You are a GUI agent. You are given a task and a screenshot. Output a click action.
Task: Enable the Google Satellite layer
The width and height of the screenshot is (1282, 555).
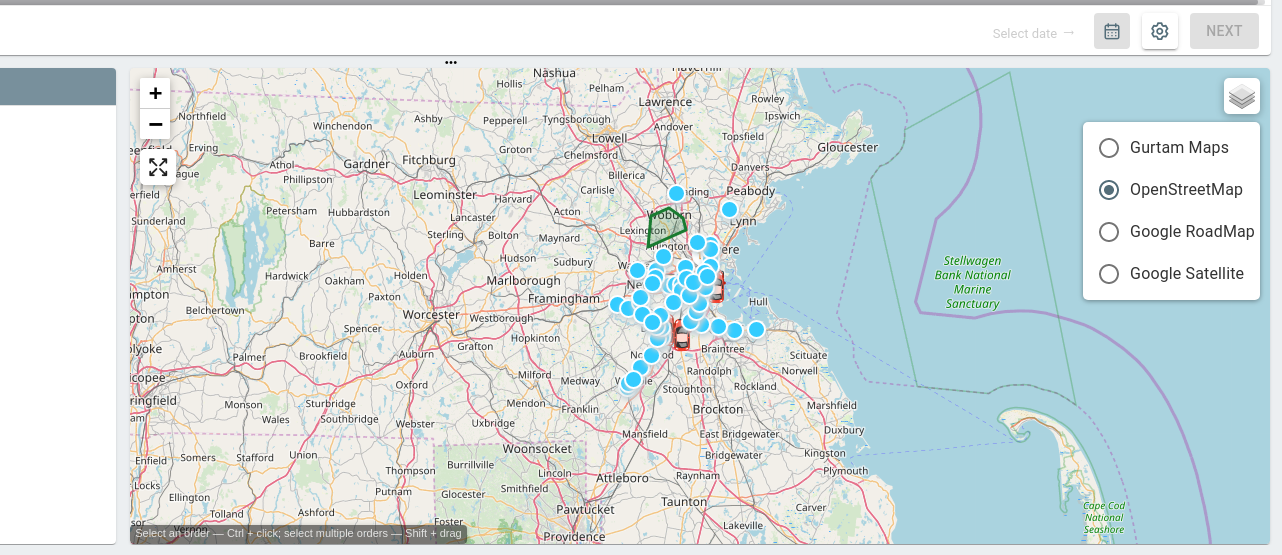(1108, 274)
